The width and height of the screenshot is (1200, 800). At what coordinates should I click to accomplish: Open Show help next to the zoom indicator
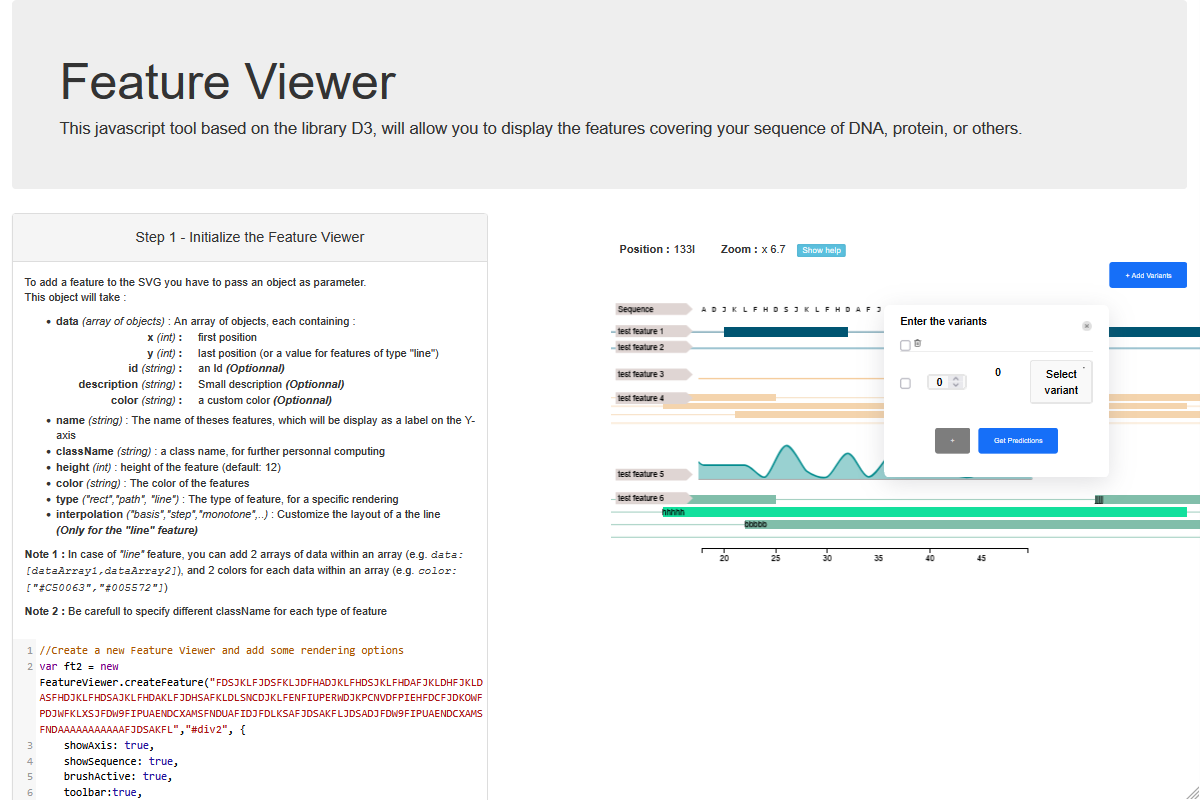[x=821, y=250]
